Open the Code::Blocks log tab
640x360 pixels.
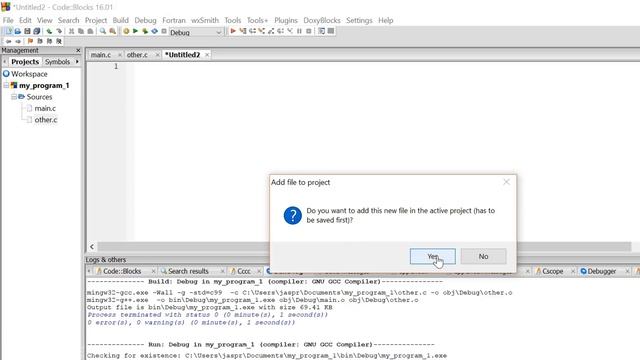(122, 271)
